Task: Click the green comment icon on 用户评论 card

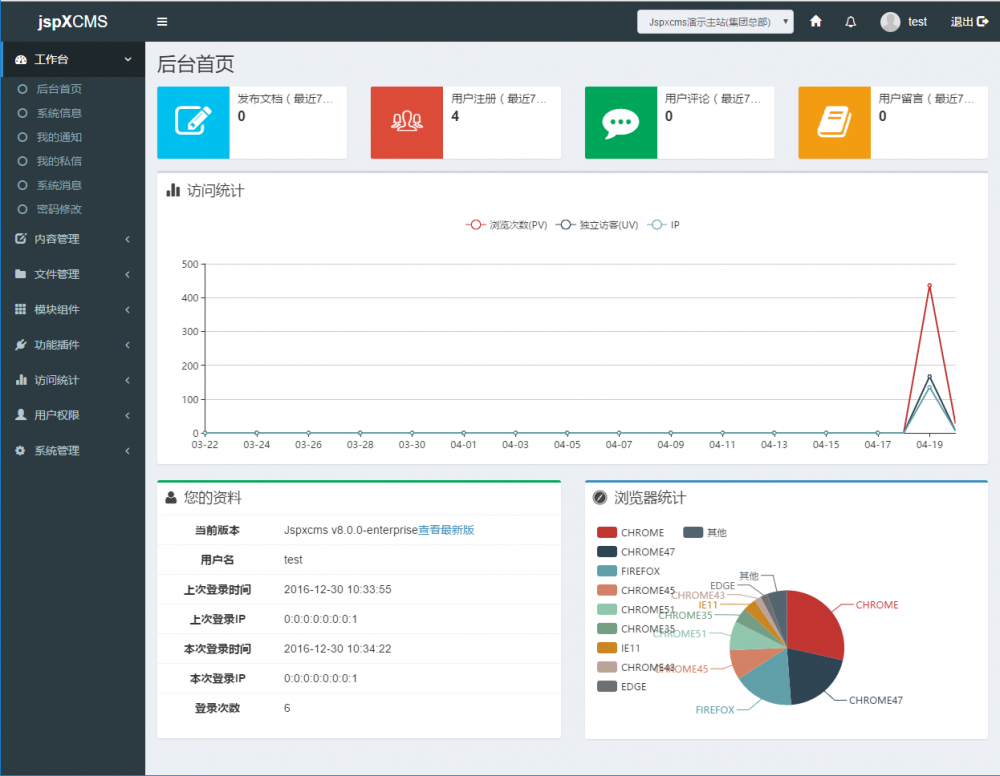Action: [621, 122]
